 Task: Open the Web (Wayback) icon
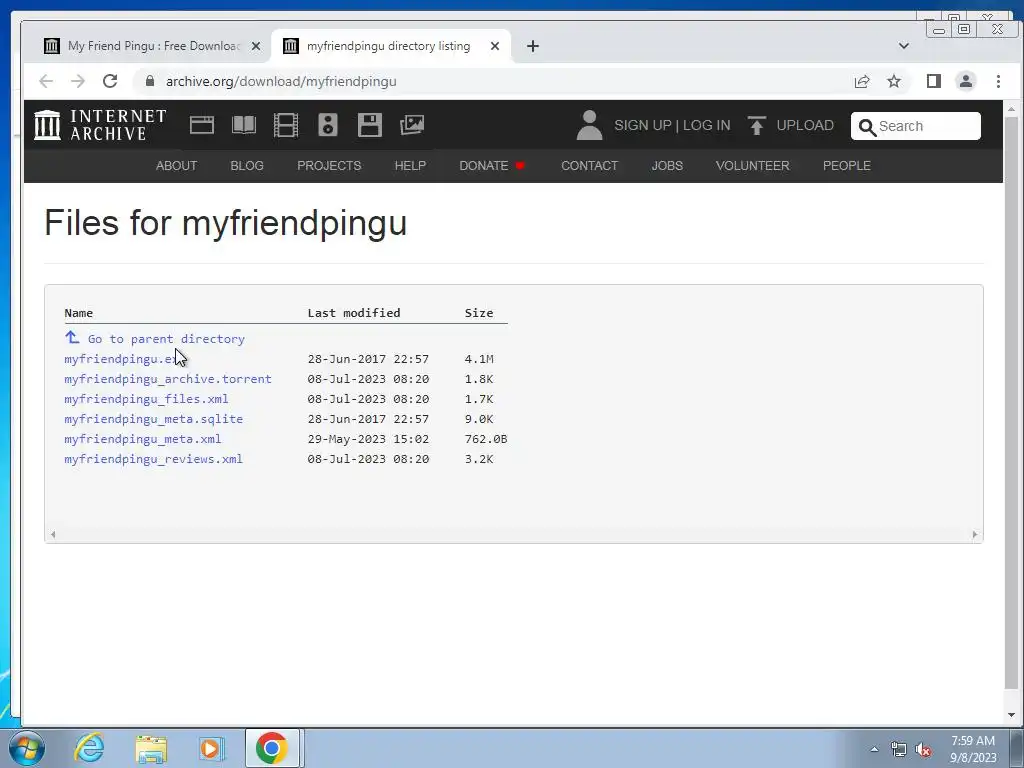202,125
